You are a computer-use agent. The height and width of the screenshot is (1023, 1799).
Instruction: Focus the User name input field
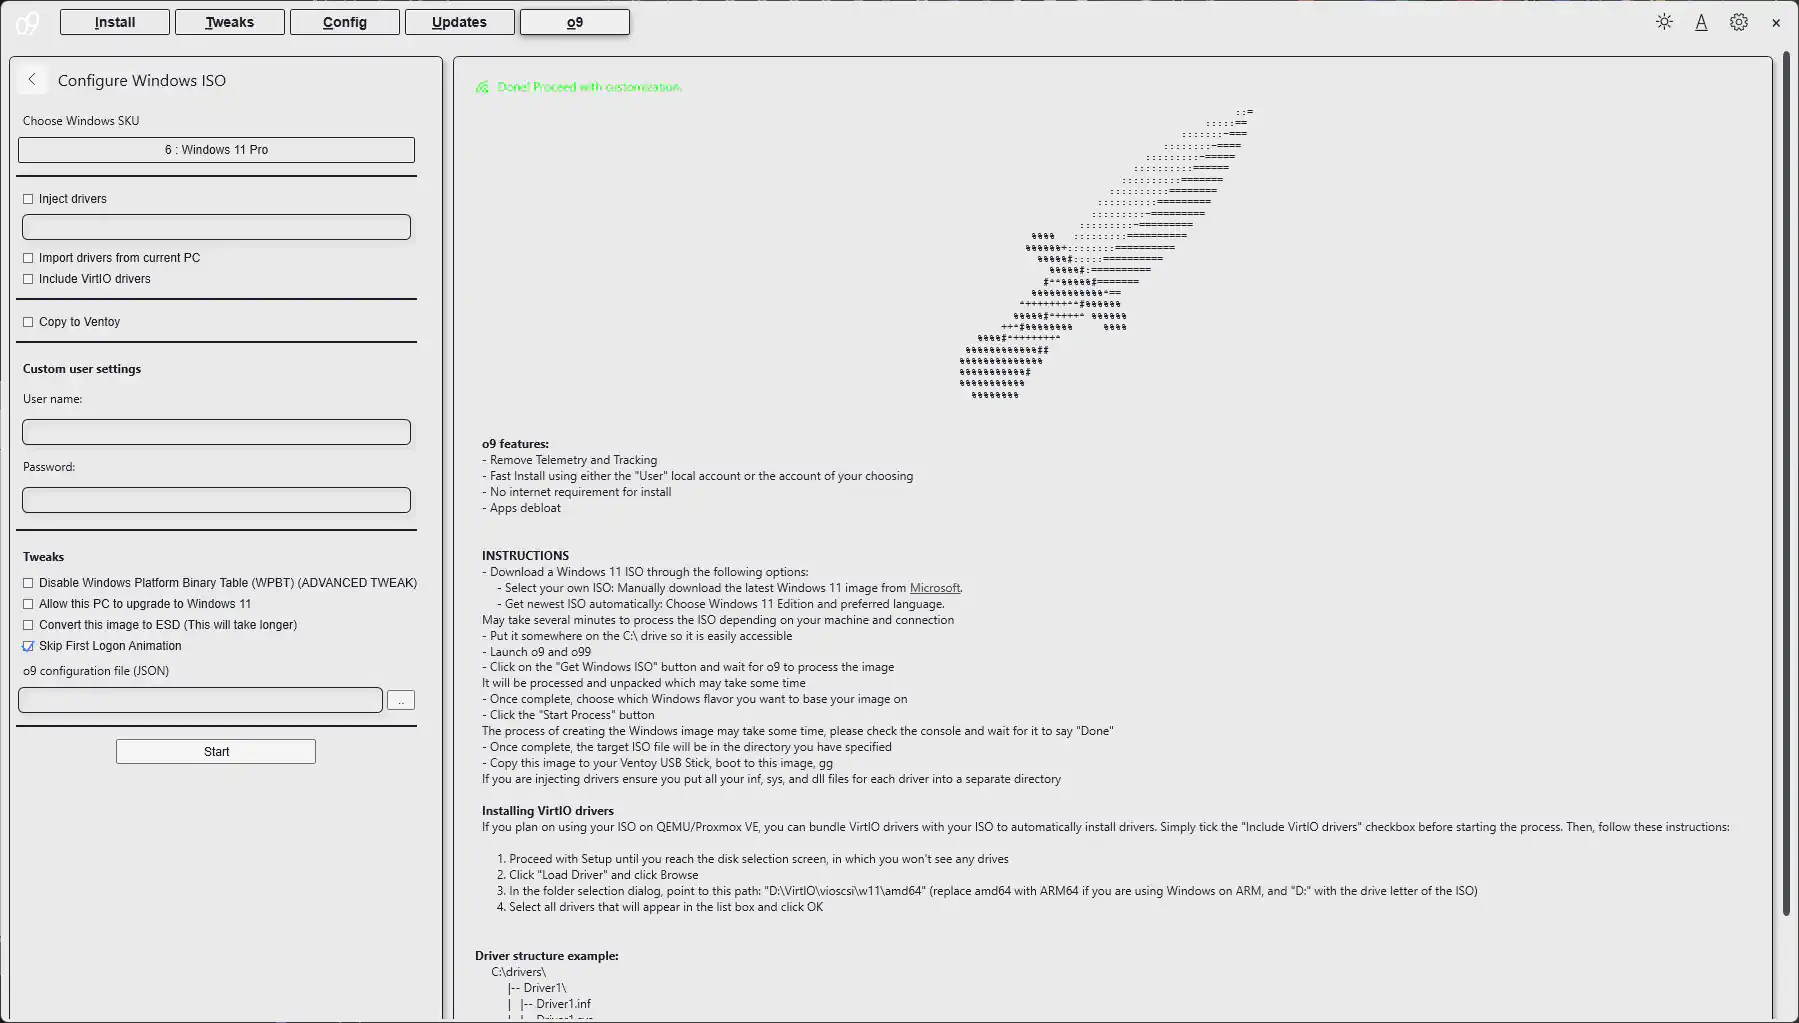click(x=216, y=432)
